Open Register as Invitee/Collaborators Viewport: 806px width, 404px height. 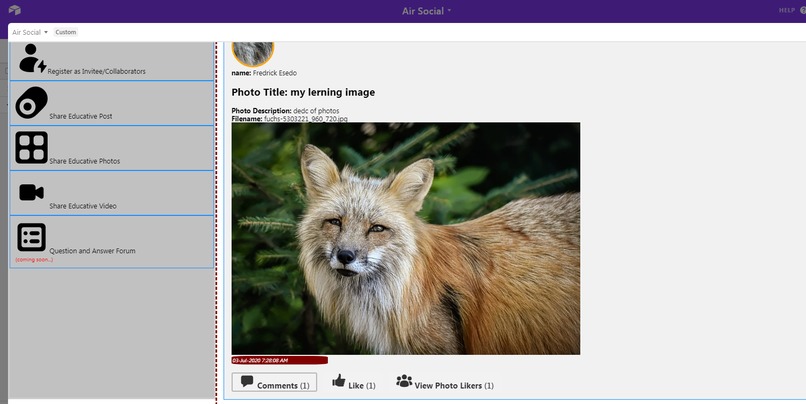[x=112, y=61]
